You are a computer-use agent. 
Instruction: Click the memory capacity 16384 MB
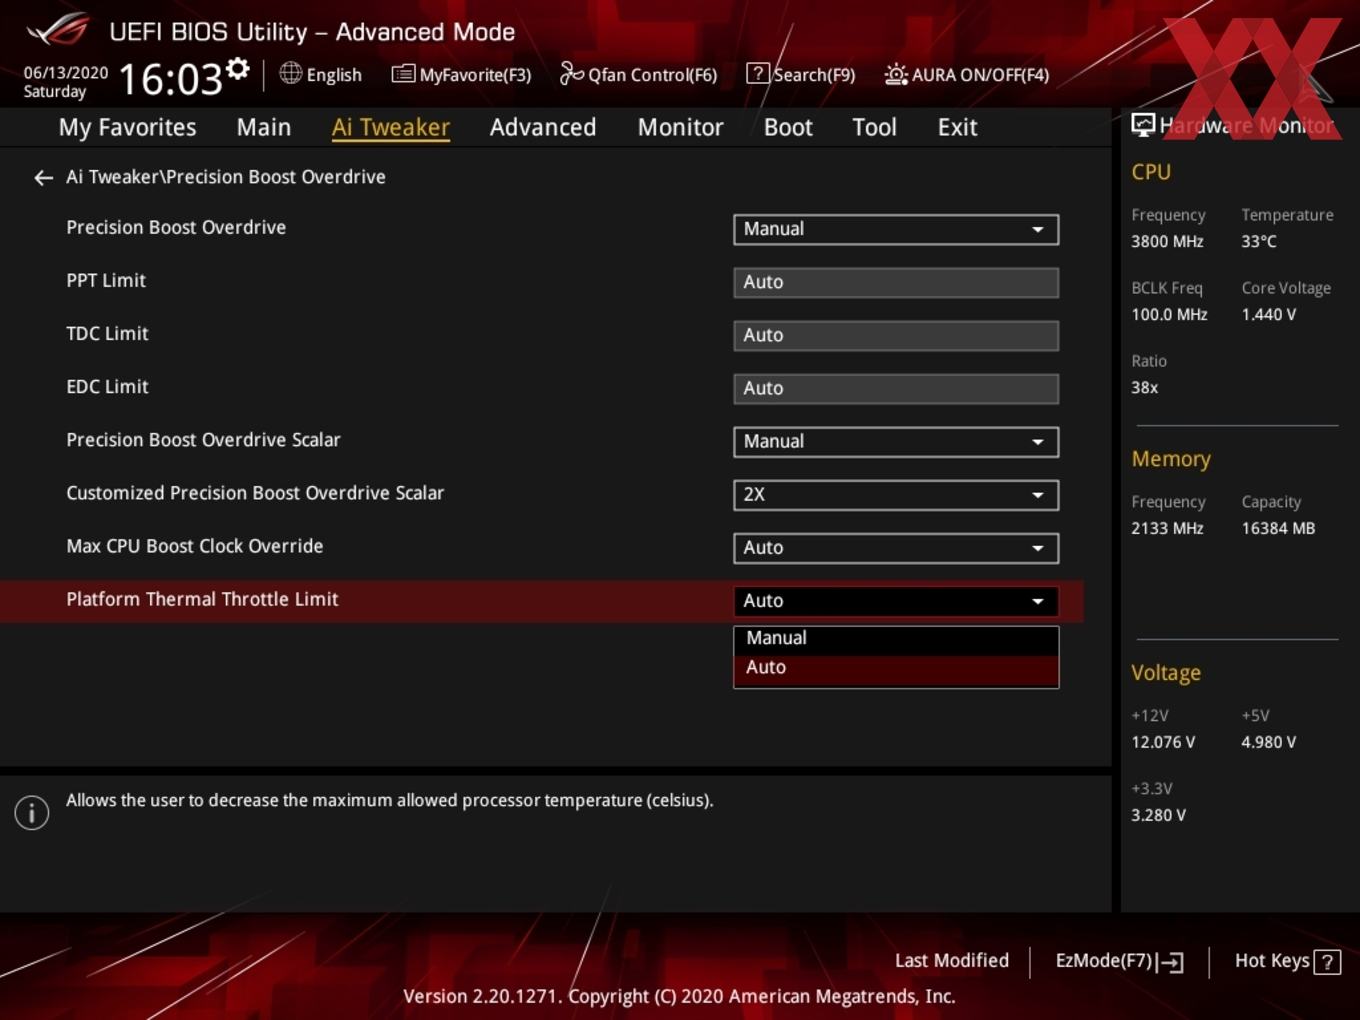tap(1278, 528)
